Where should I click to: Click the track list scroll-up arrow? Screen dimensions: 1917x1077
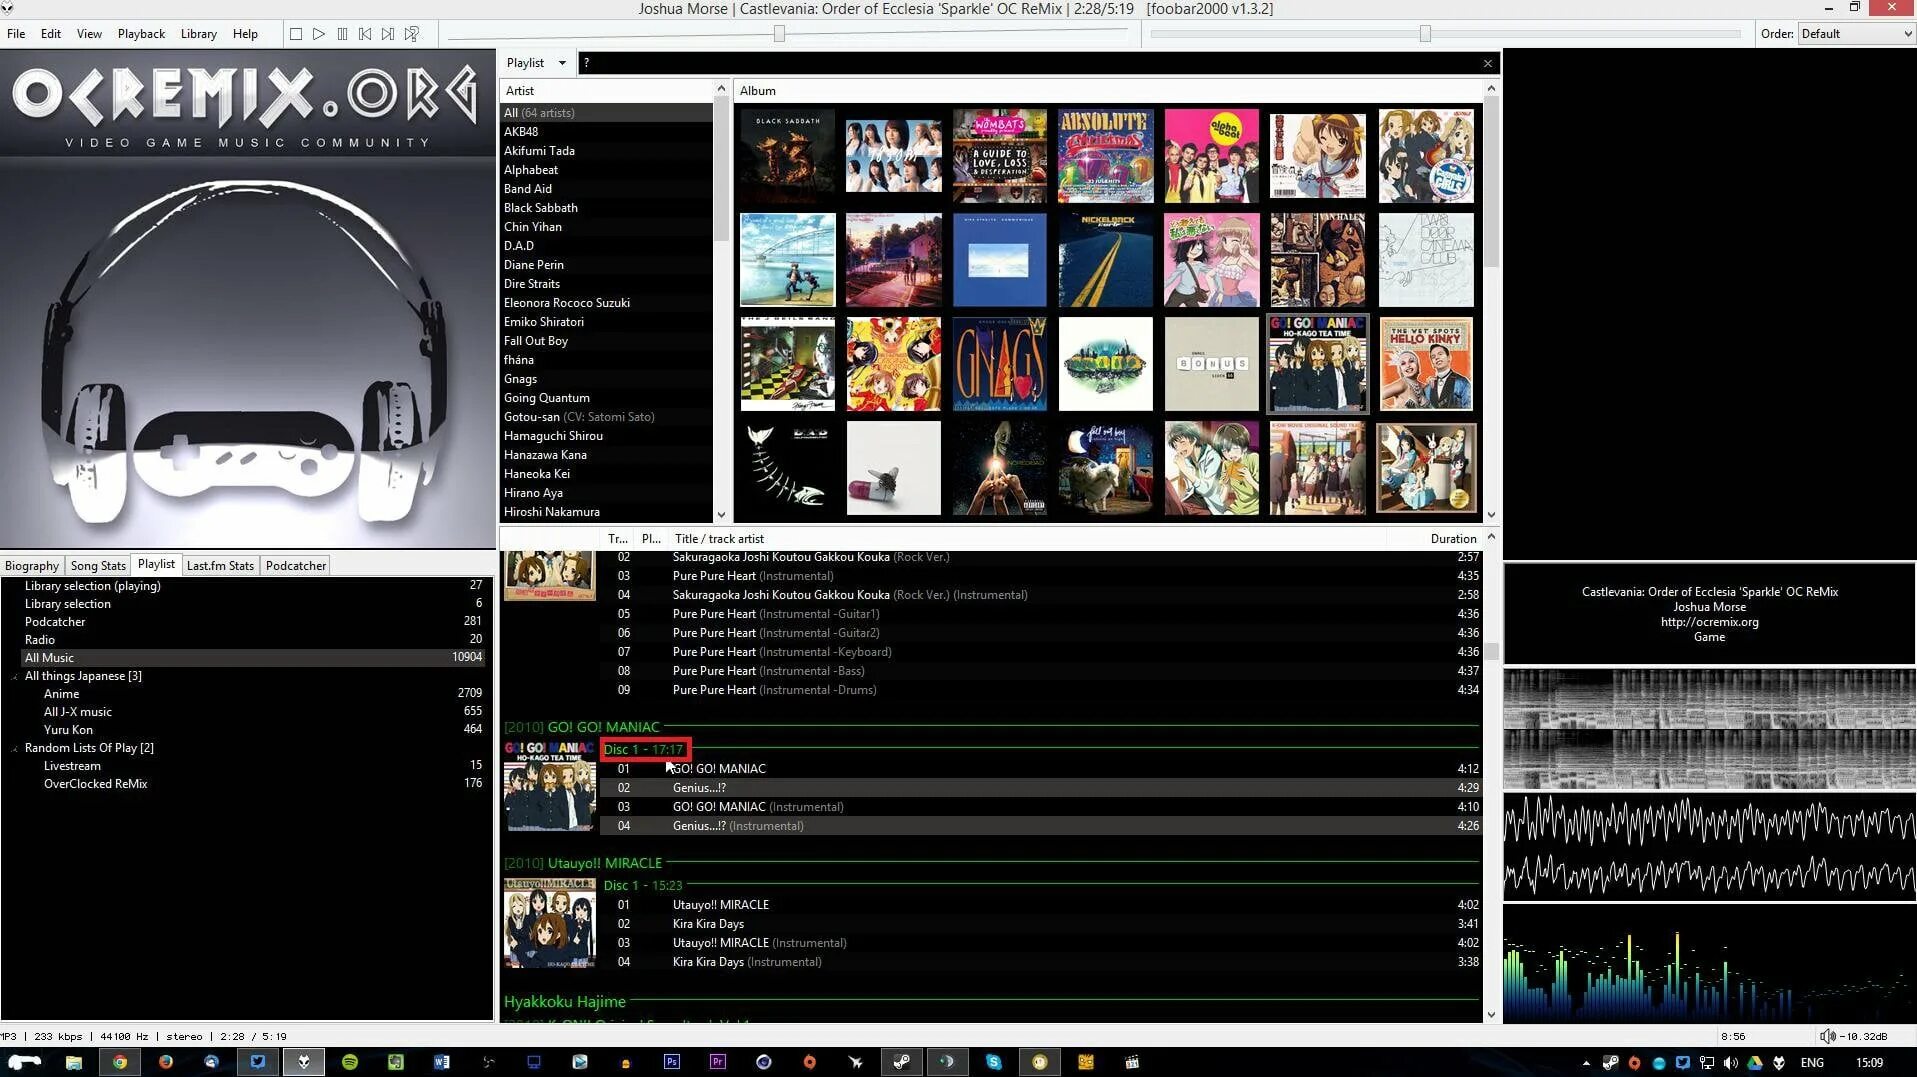(1491, 537)
